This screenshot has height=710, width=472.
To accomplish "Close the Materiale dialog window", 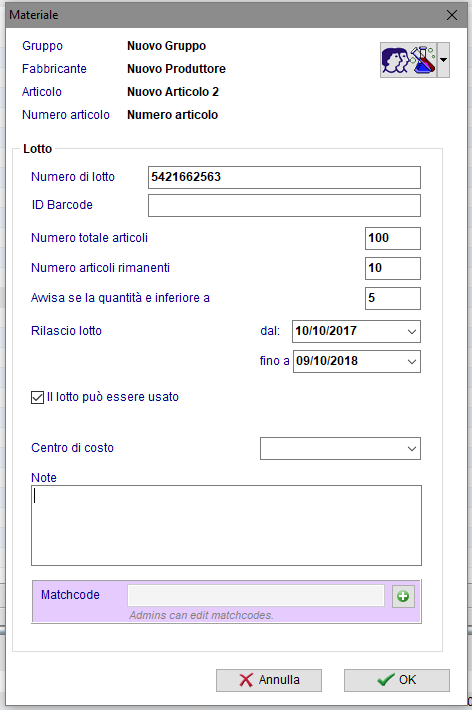I will [x=452, y=15].
